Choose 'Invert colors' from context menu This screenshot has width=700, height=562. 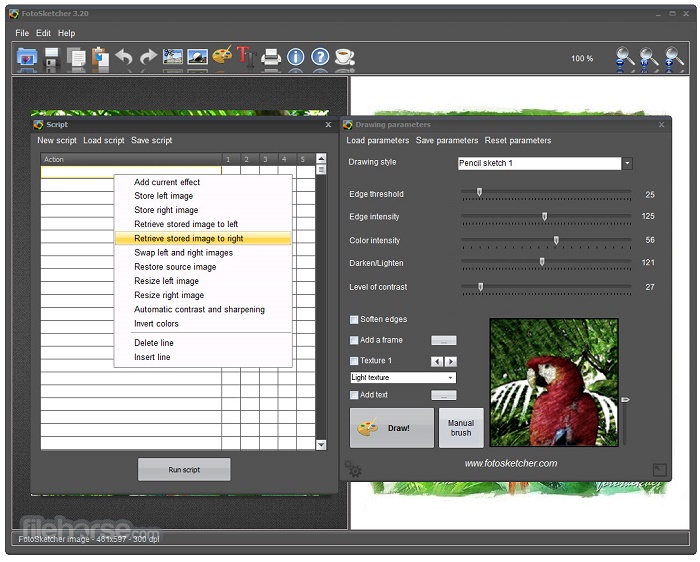(x=157, y=324)
